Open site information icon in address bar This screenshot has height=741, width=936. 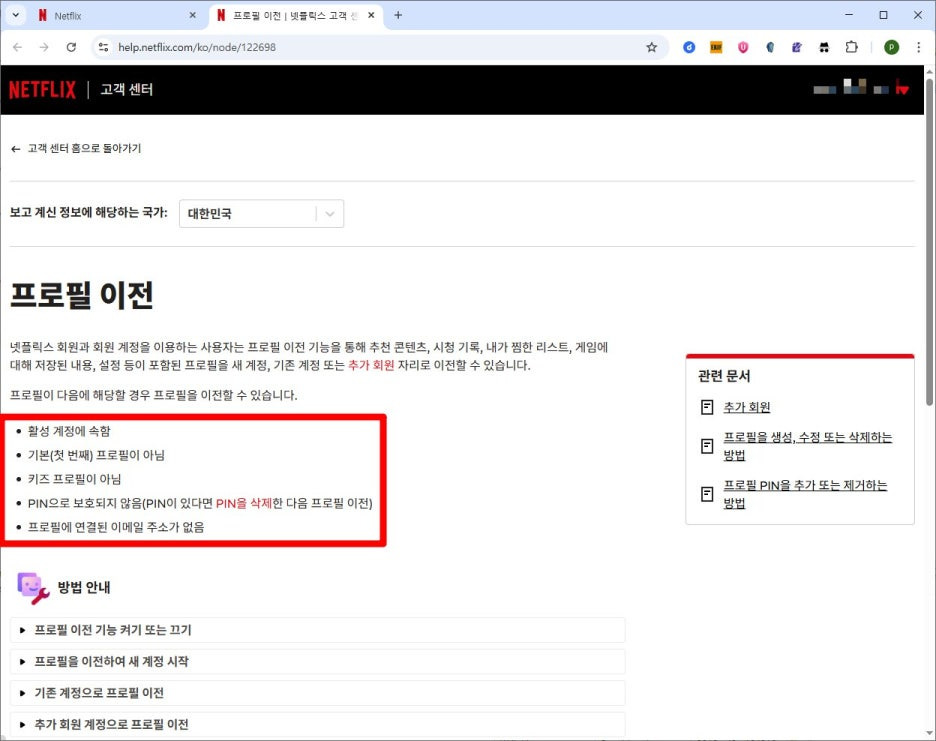pyautogui.click(x=103, y=47)
